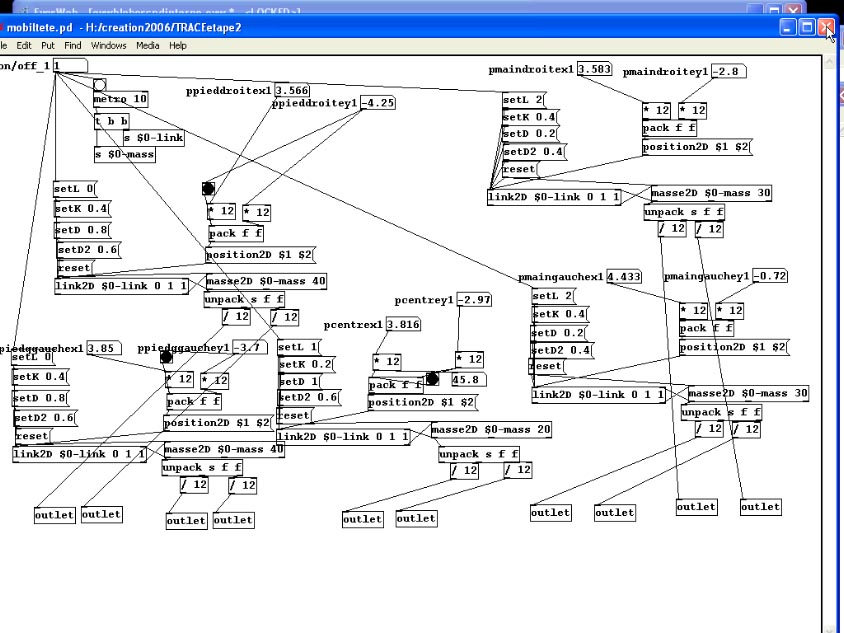This screenshot has width=844, height=633.
Task: Select the t b b trigger object
Action: click(x=111, y=122)
